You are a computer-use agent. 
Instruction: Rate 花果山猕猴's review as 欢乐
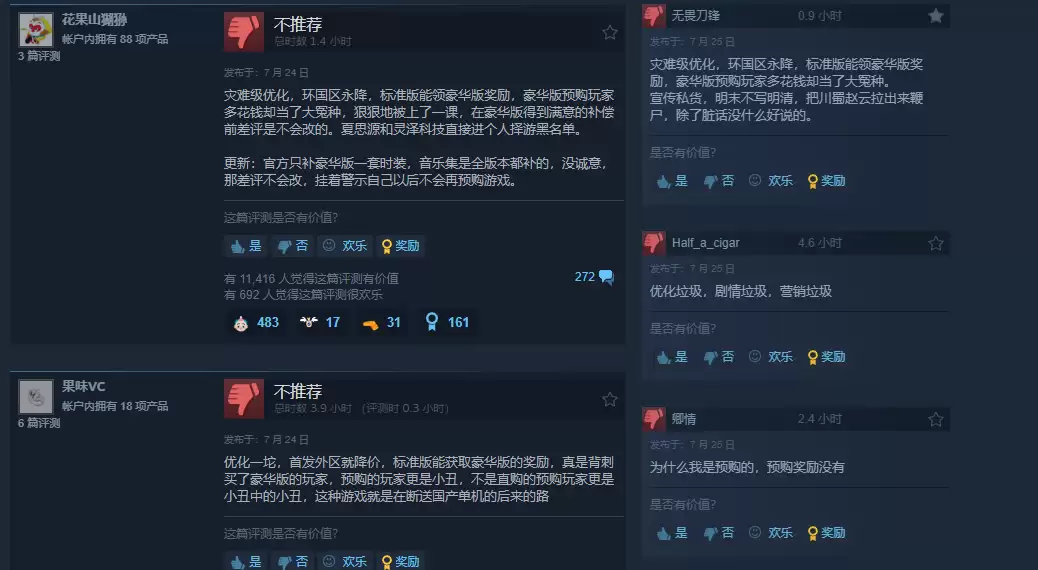344,246
